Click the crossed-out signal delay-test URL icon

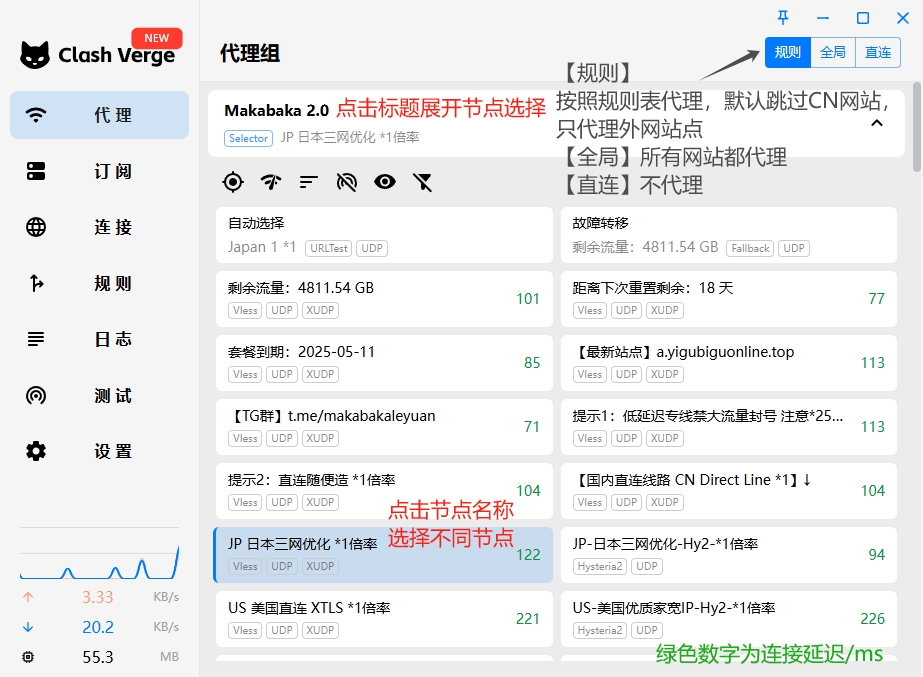click(347, 182)
